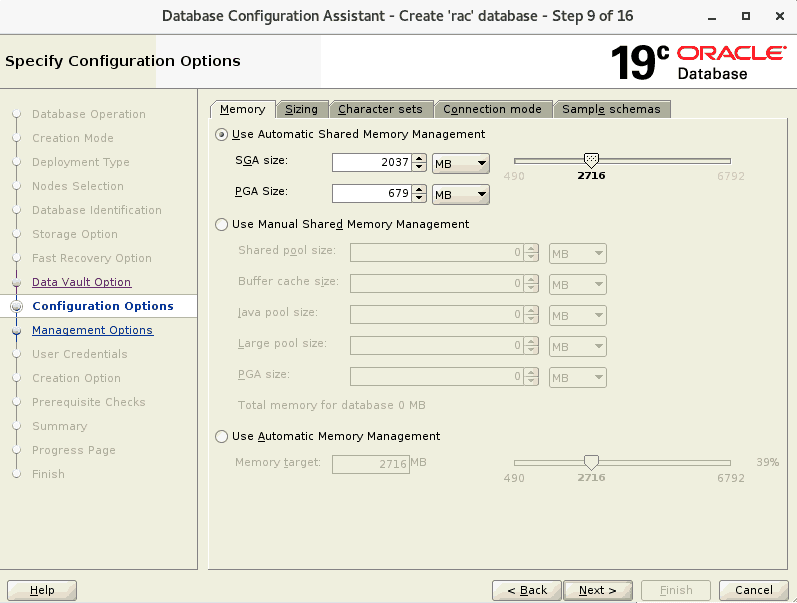Increase Shared pool size with up arrow

531,248
